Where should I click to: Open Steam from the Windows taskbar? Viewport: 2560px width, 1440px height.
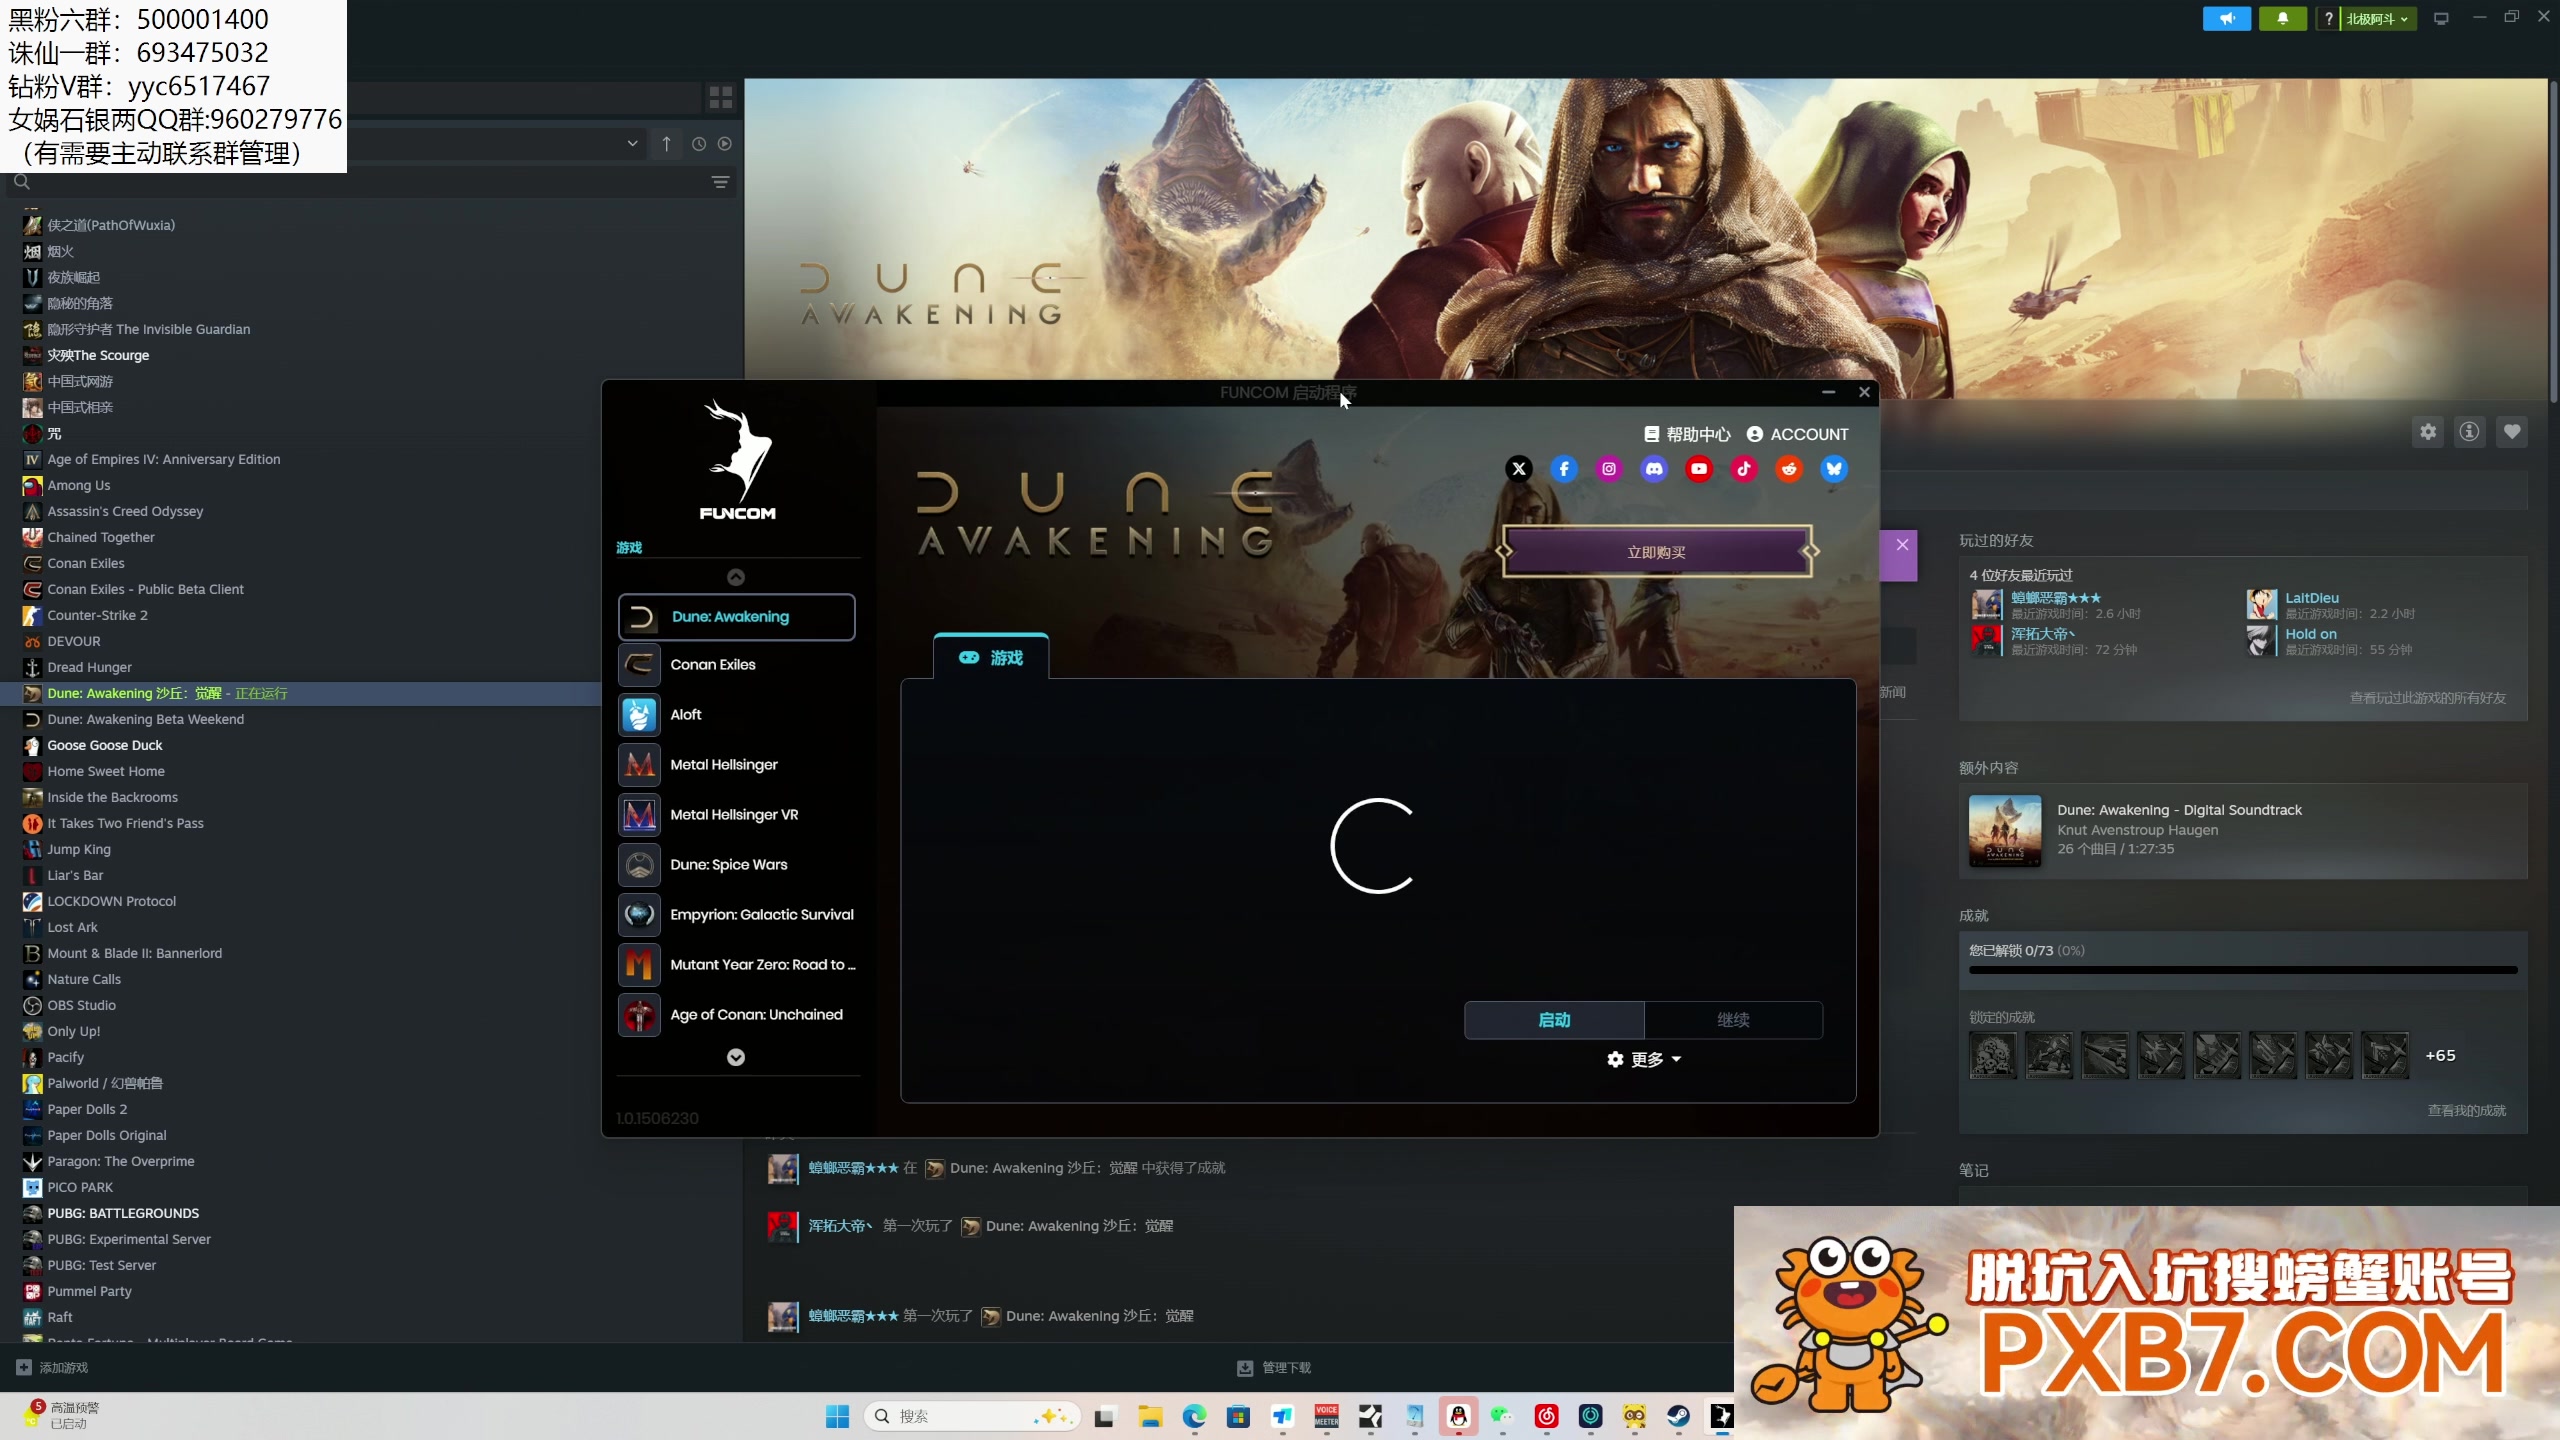point(1678,1416)
